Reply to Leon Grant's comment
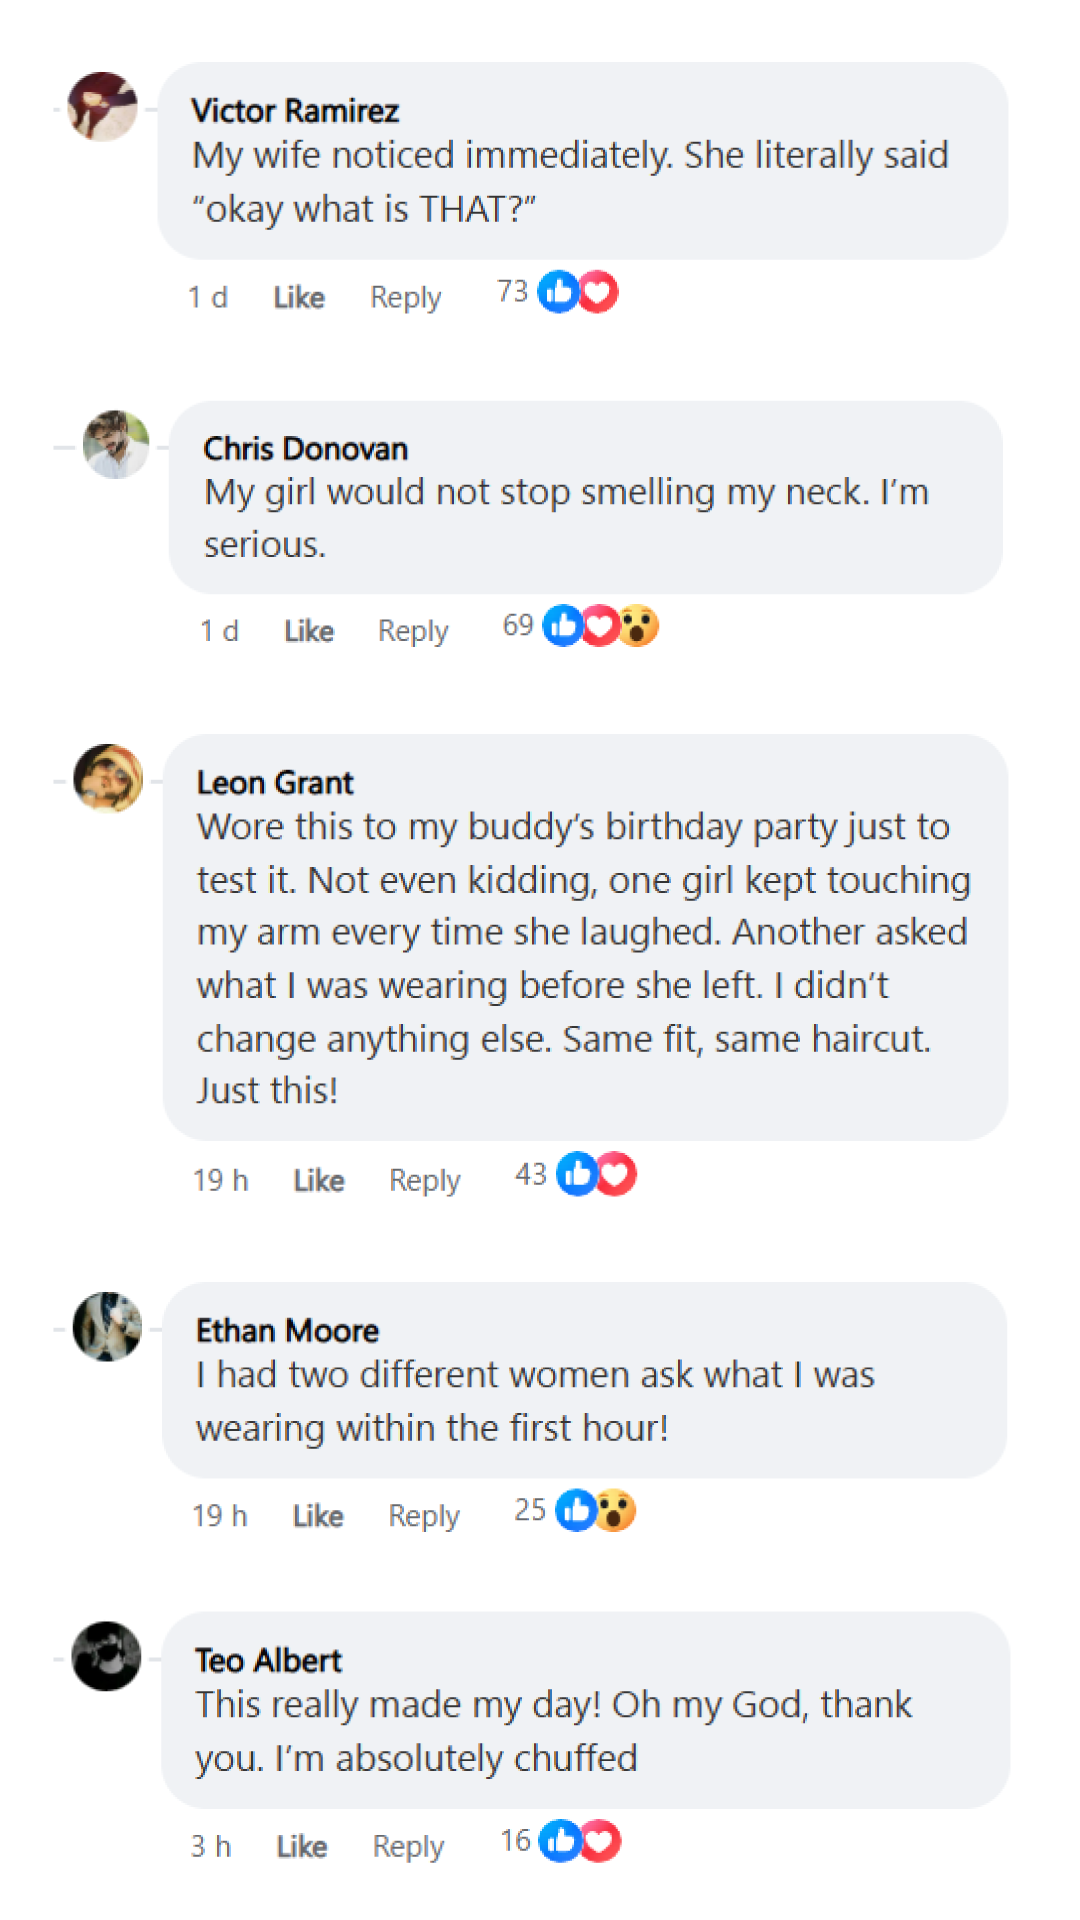The image size is (1080, 1920). click(425, 1180)
